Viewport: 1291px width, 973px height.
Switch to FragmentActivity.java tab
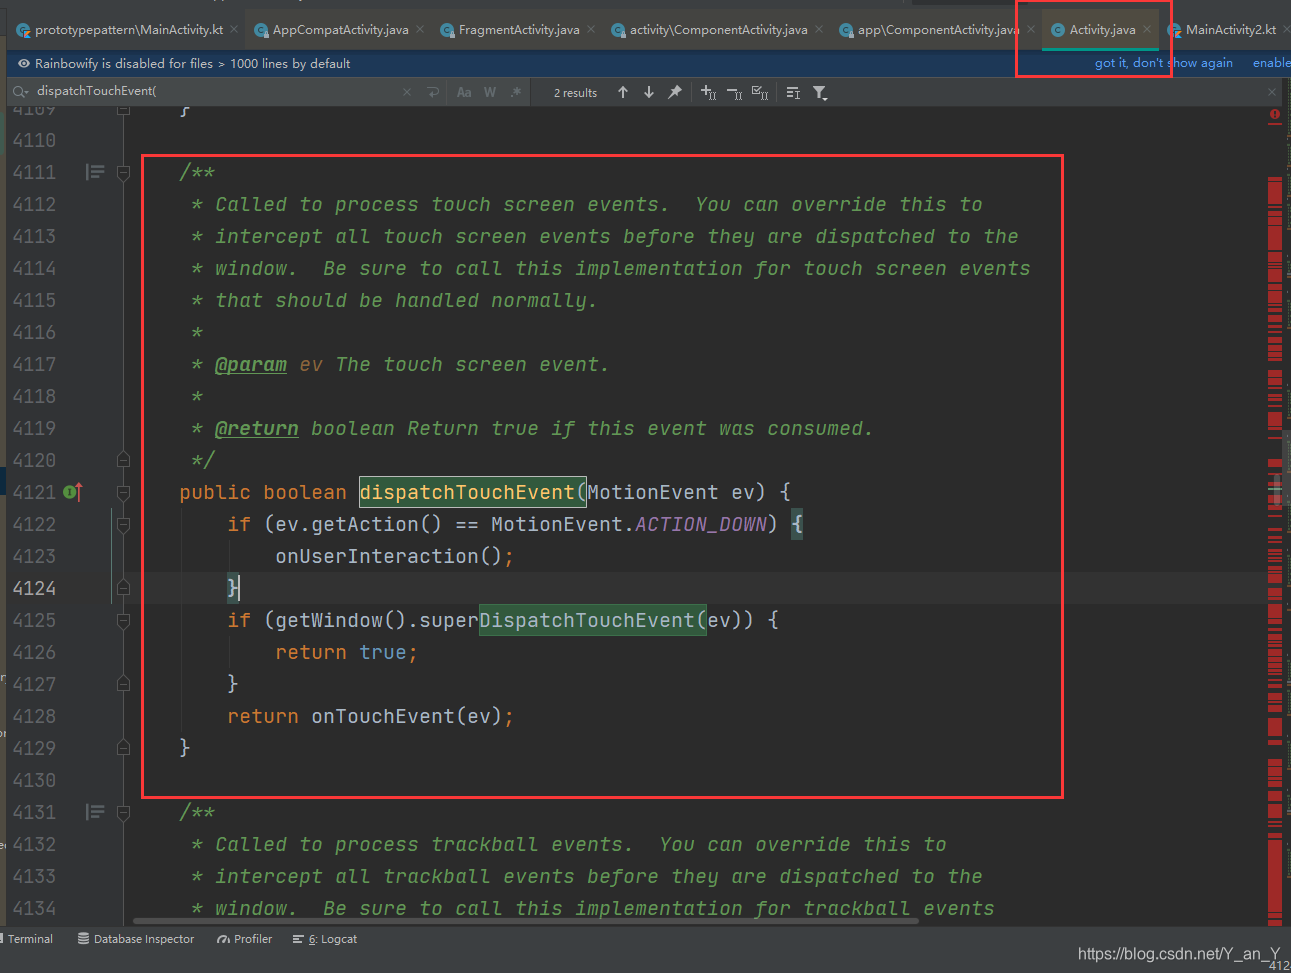[518, 30]
